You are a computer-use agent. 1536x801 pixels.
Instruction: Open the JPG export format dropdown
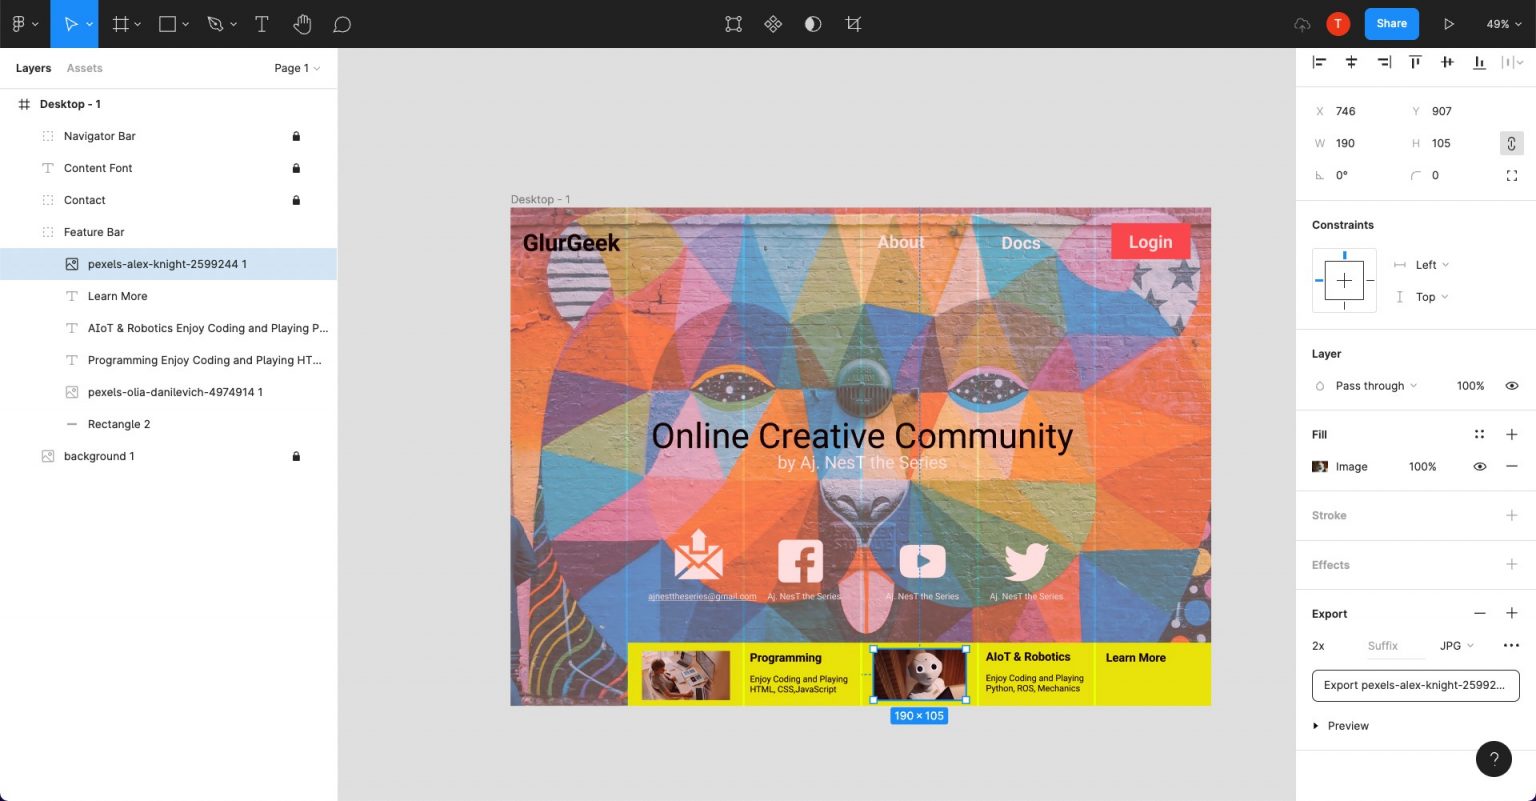point(1456,646)
